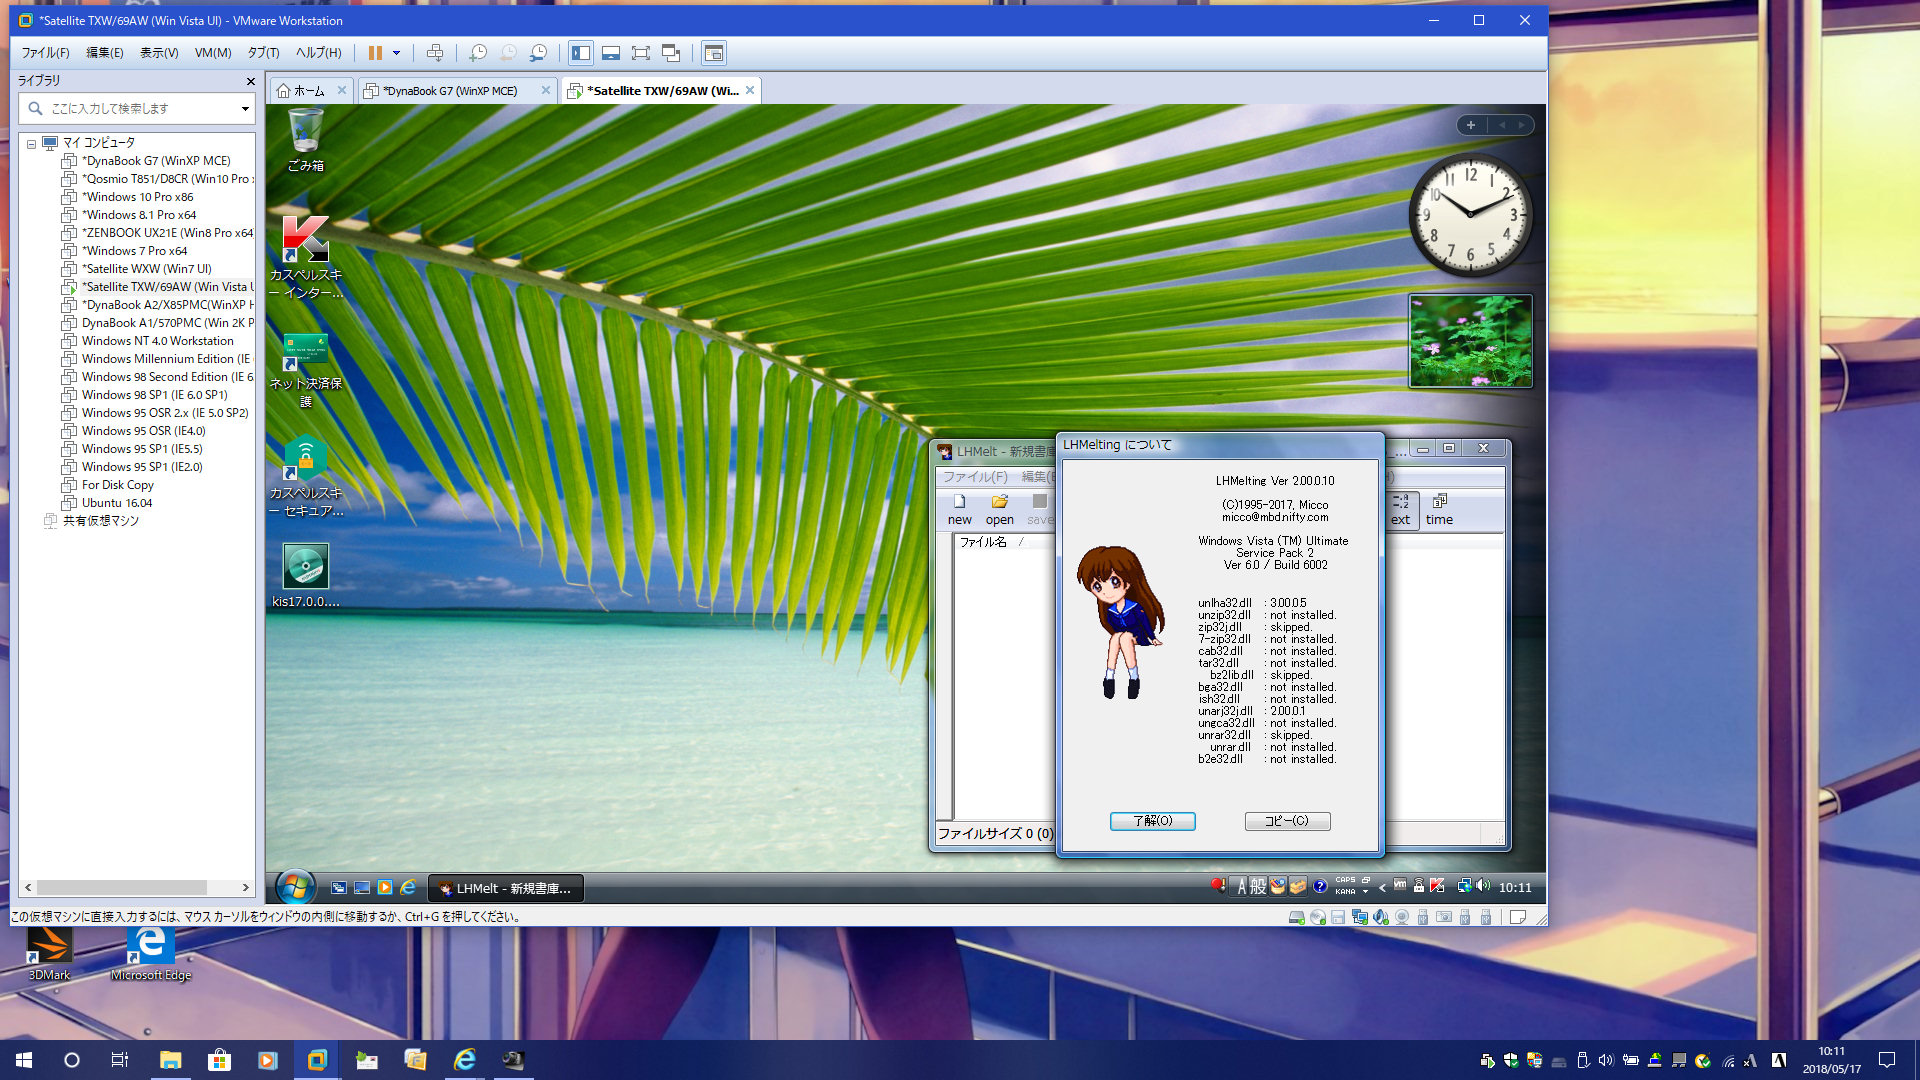This screenshot has width=1920, height=1080.
Task: Open the power options dropdown arrow
Action: point(397,53)
